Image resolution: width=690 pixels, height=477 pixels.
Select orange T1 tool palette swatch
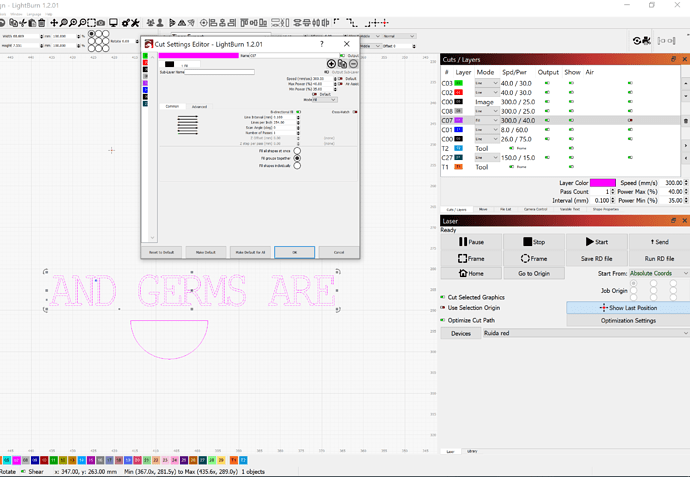click(234, 460)
